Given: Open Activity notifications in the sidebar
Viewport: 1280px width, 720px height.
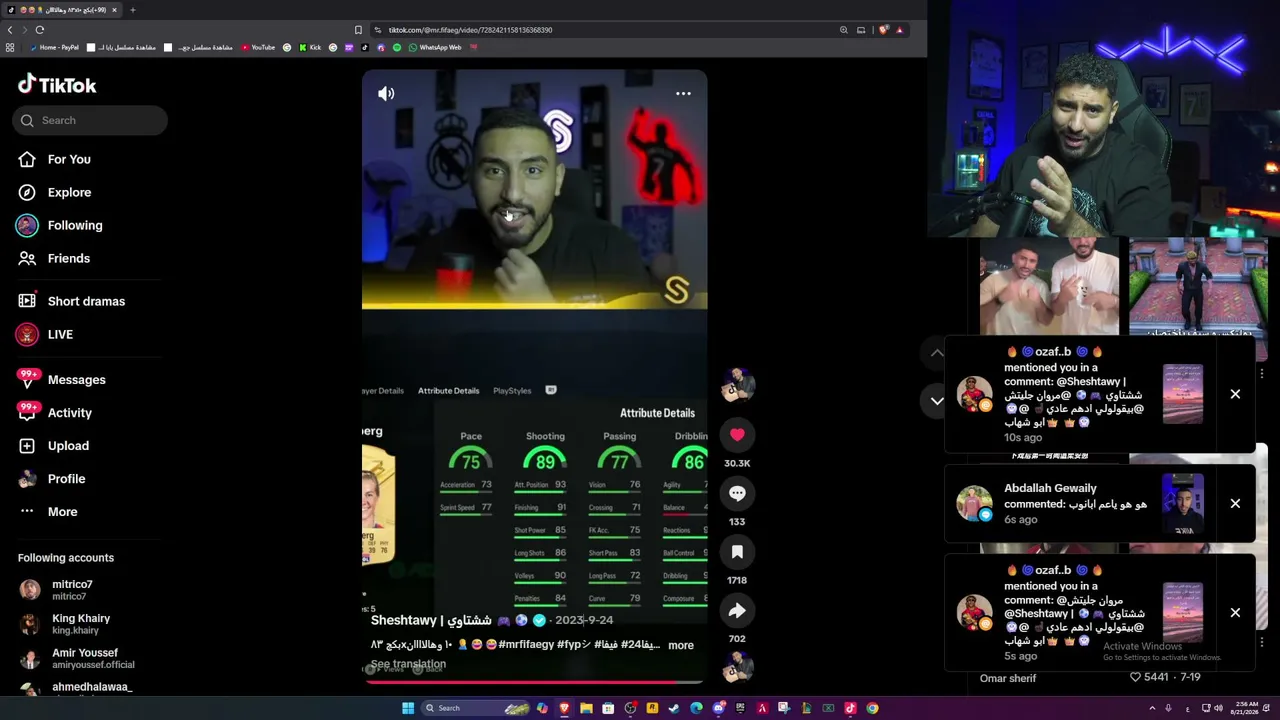Looking at the screenshot, I should point(70,413).
